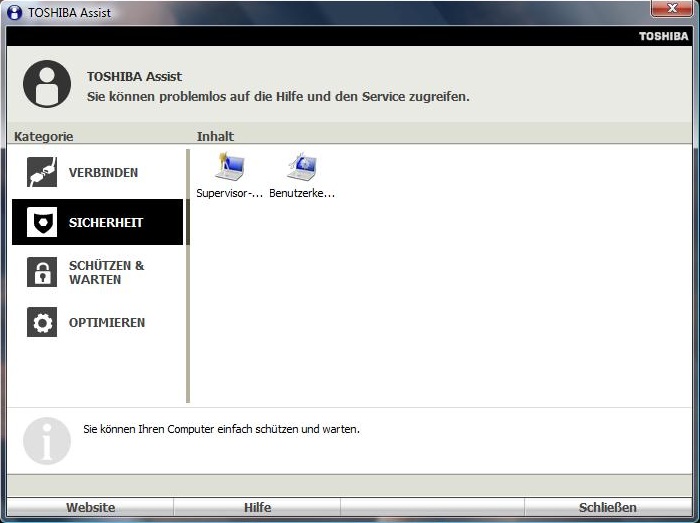This screenshot has height=523, width=700.
Task: Select the VERBINDEN category label
Action: pos(103,173)
